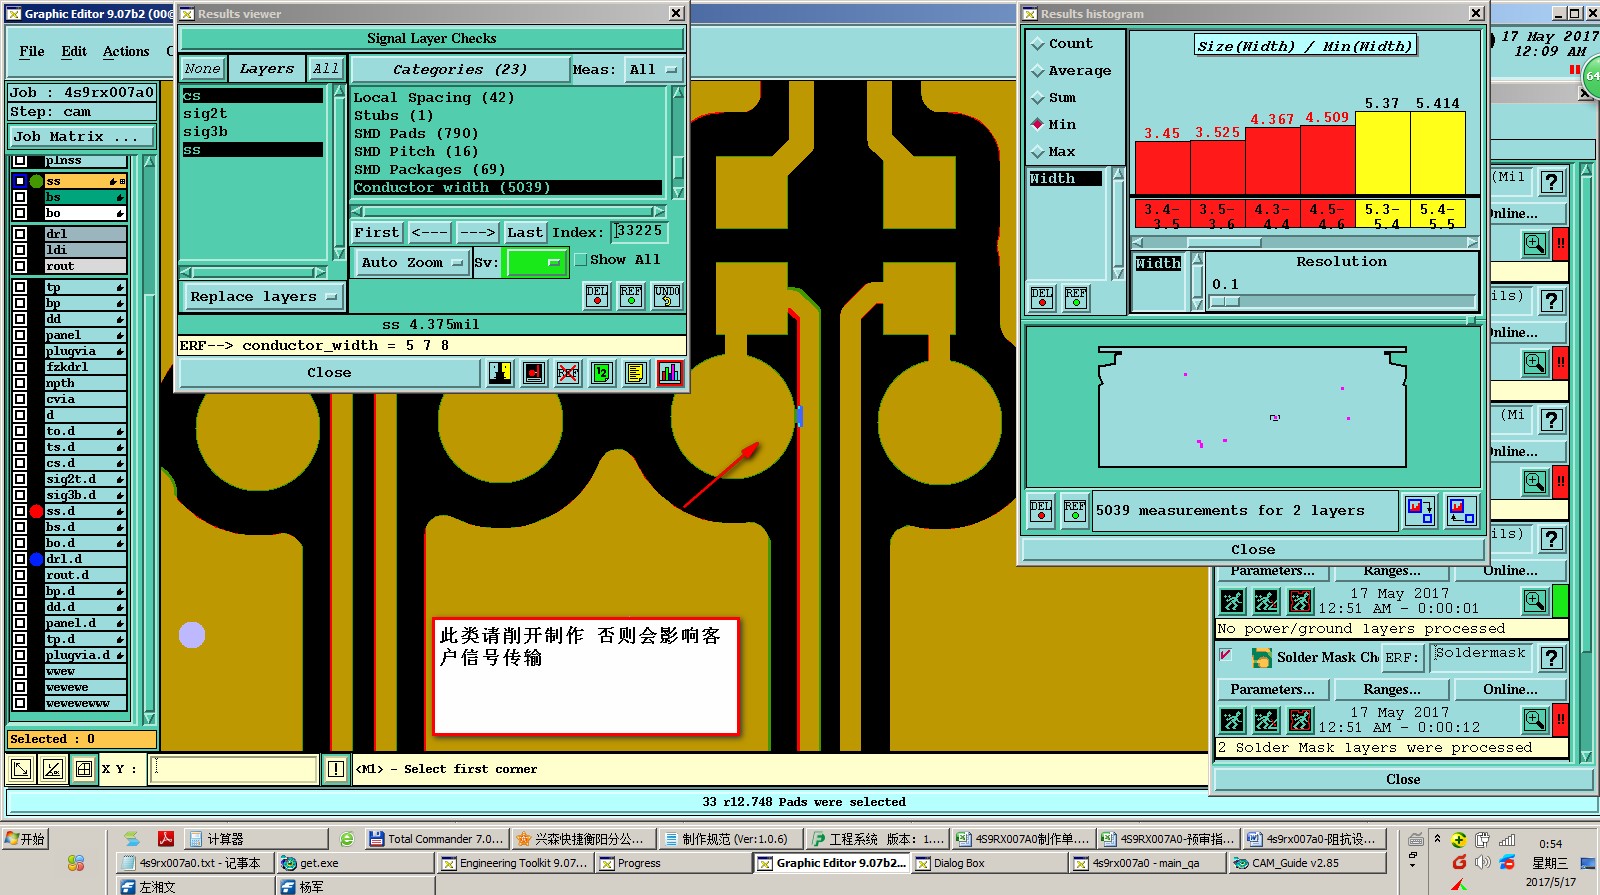
Task: Click the DEL icon beside measurements count
Action: pos(1041,511)
